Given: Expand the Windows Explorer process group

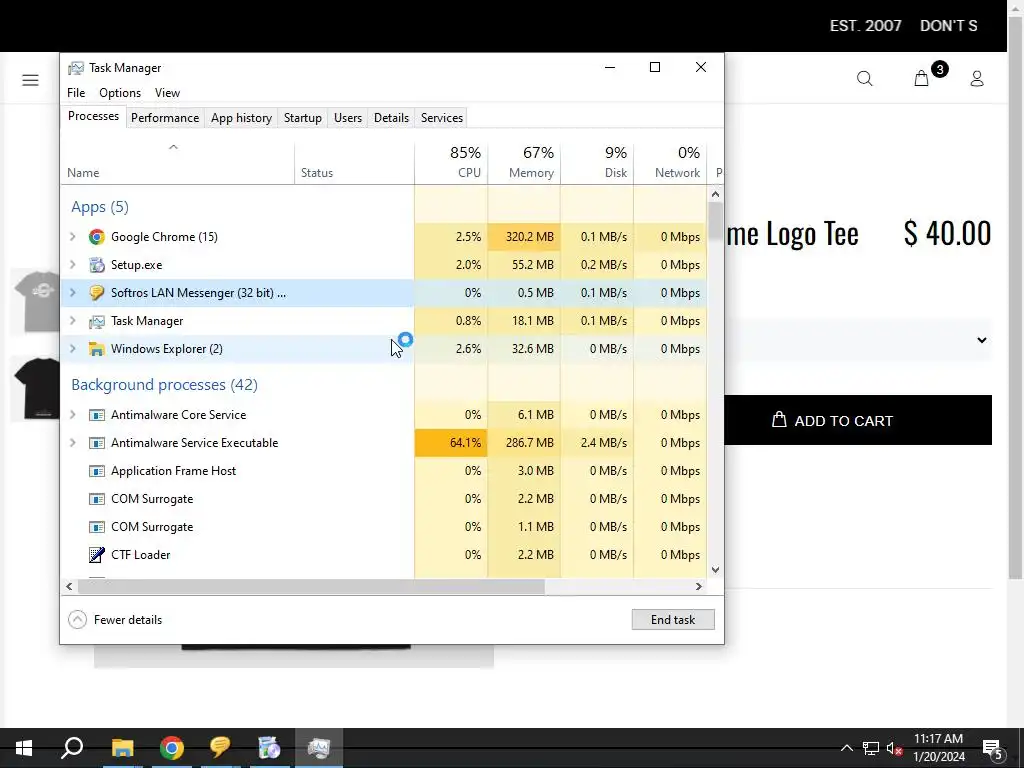Looking at the screenshot, I should tap(72, 349).
